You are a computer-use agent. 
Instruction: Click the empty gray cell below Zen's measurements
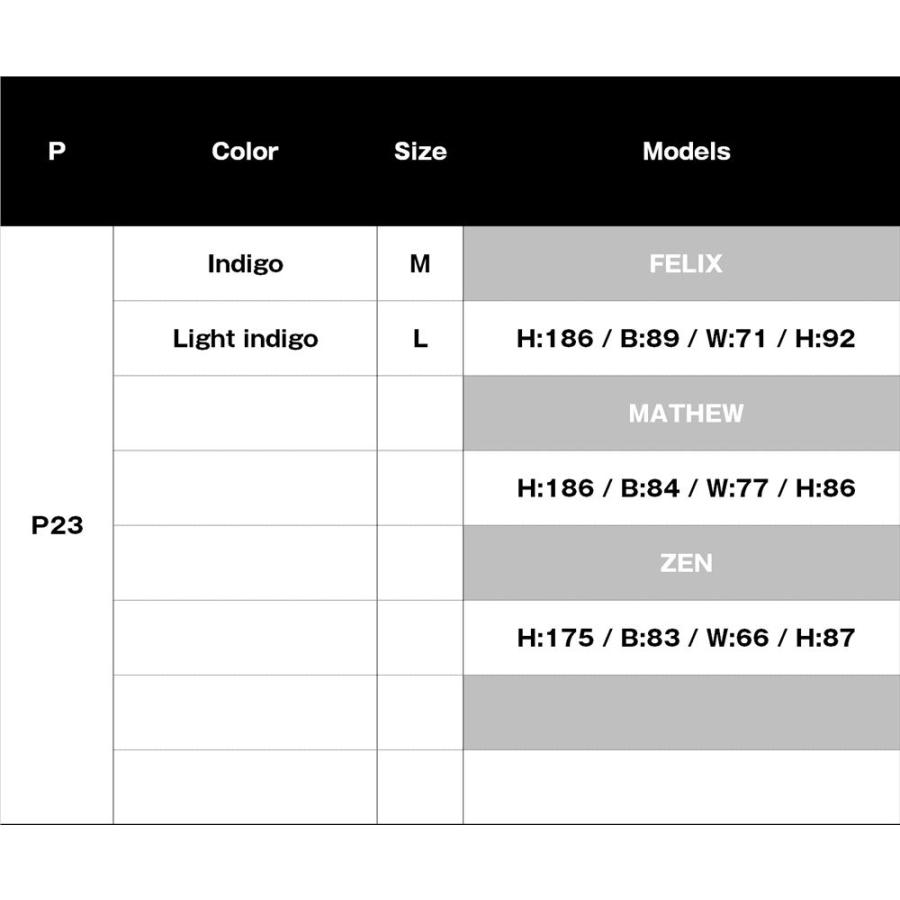[x=686, y=712]
